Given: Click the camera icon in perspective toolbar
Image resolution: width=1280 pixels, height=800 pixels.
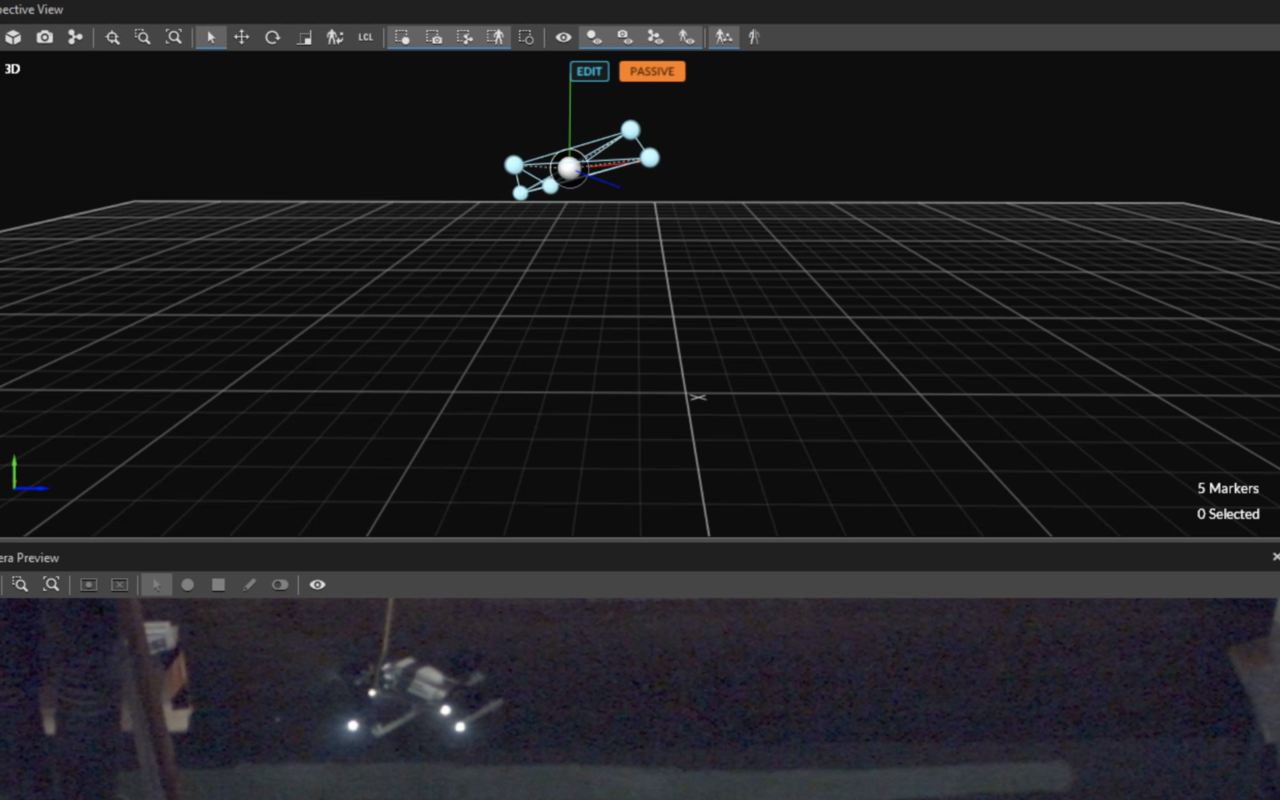Looking at the screenshot, I should tap(45, 37).
